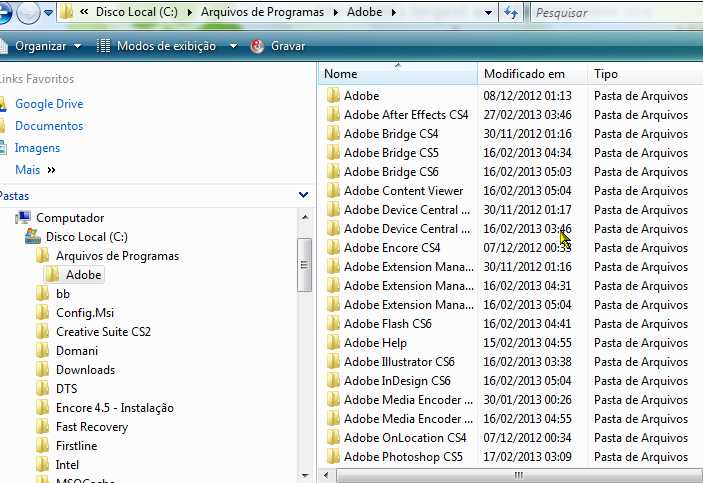703x483 pixels.
Task: Click Adobe Bridge CS4 folder icon
Action: [x=333, y=134]
